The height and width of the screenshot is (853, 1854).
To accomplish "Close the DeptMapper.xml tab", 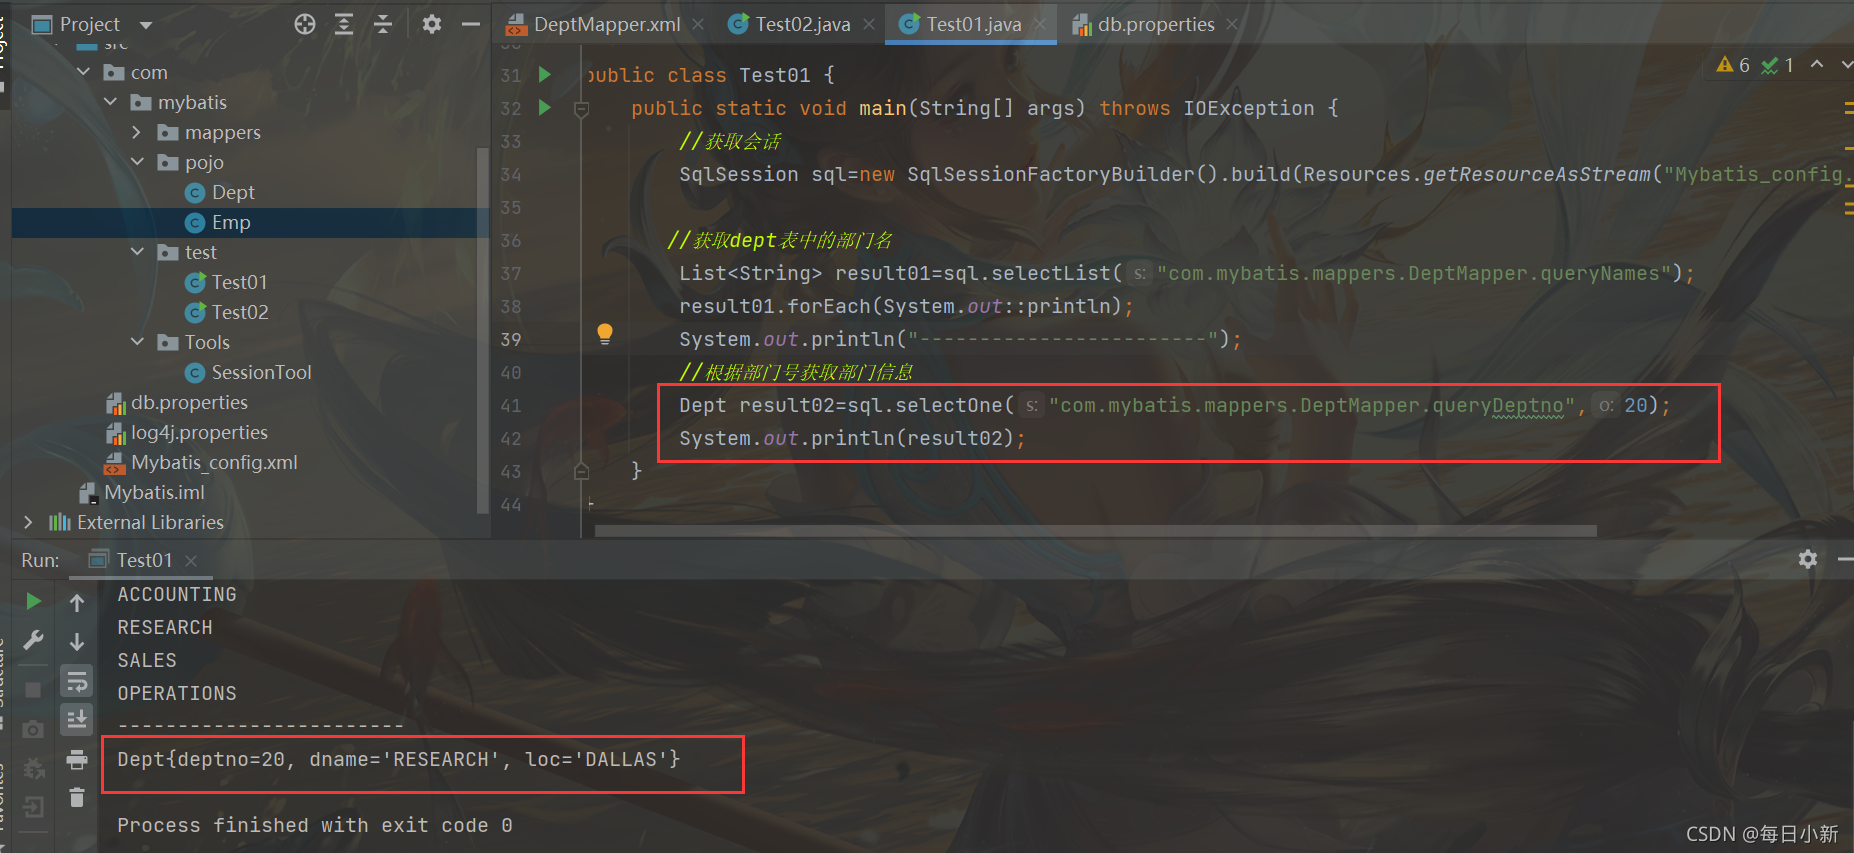I will 698,24.
